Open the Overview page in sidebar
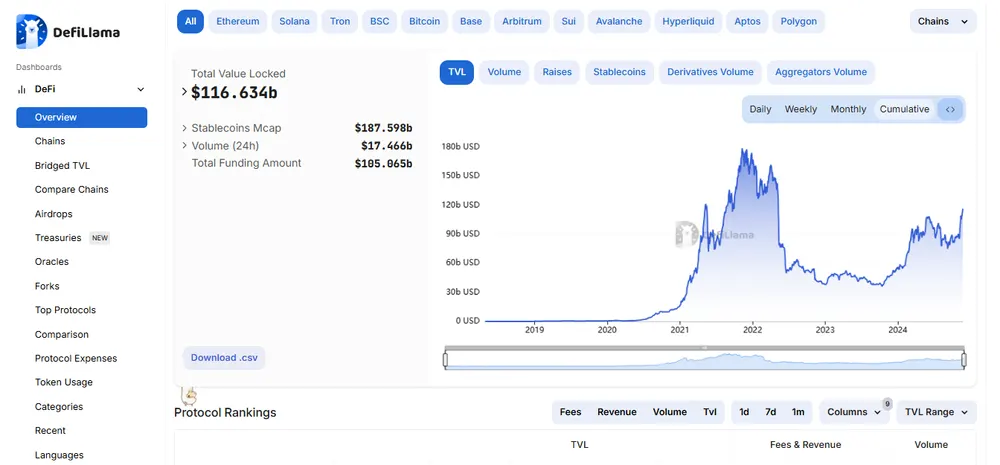This screenshot has width=1000, height=465. coord(82,117)
